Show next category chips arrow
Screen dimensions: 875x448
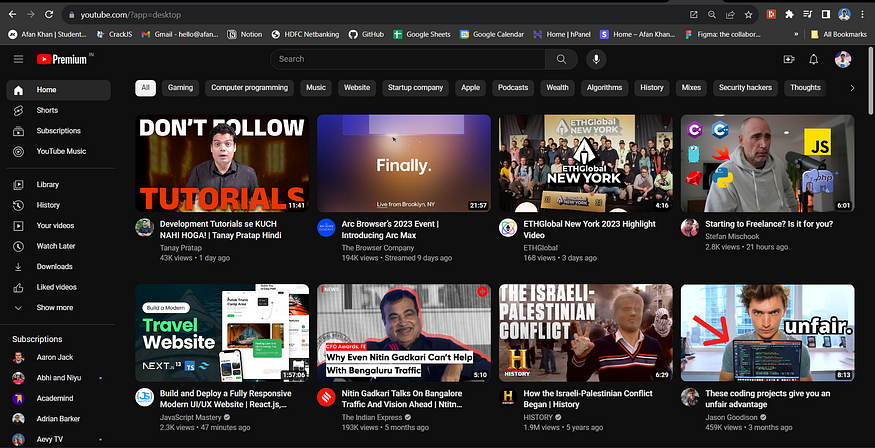pyautogui.click(x=852, y=88)
